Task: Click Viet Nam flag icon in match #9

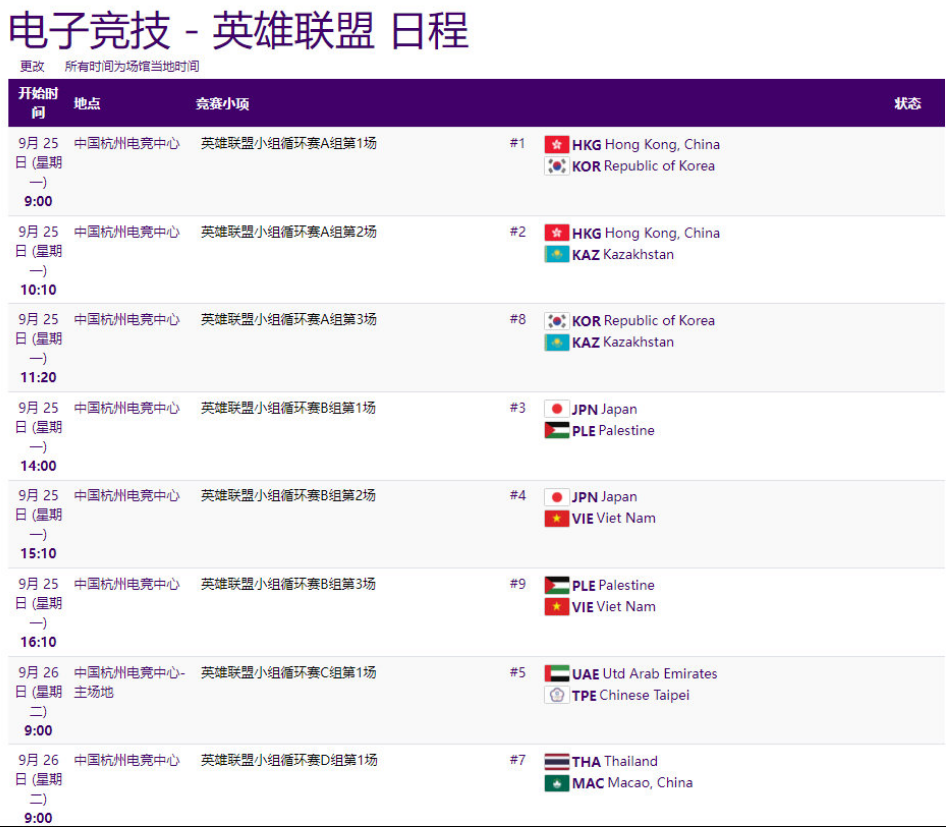Action: tap(556, 607)
